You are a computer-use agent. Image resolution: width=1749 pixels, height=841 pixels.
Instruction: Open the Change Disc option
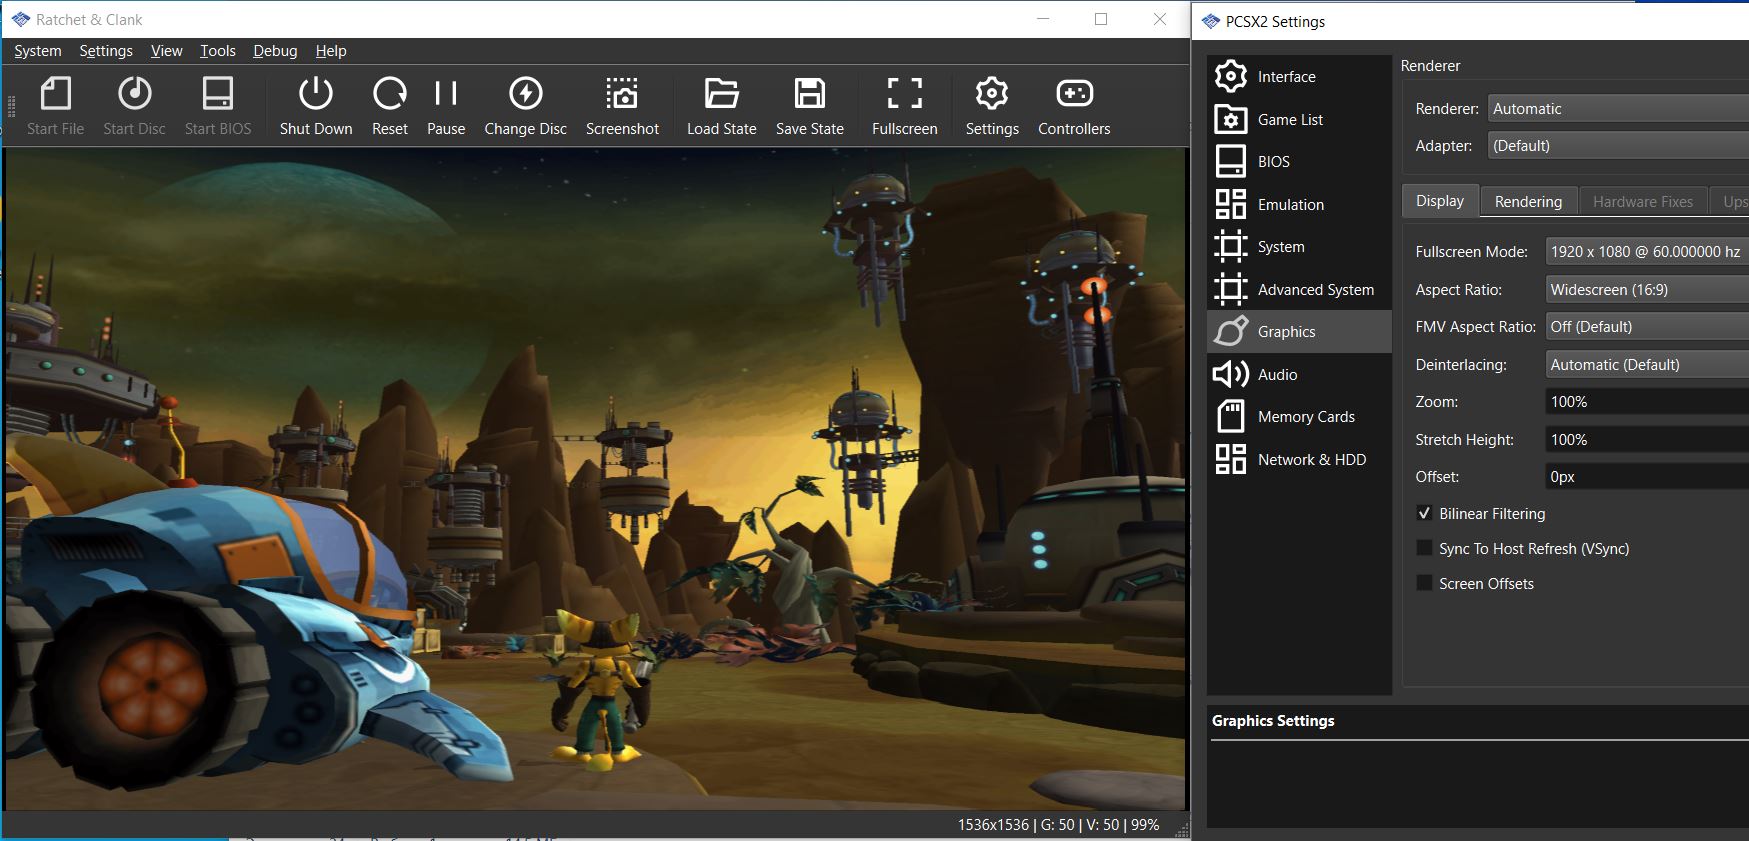[x=525, y=106]
